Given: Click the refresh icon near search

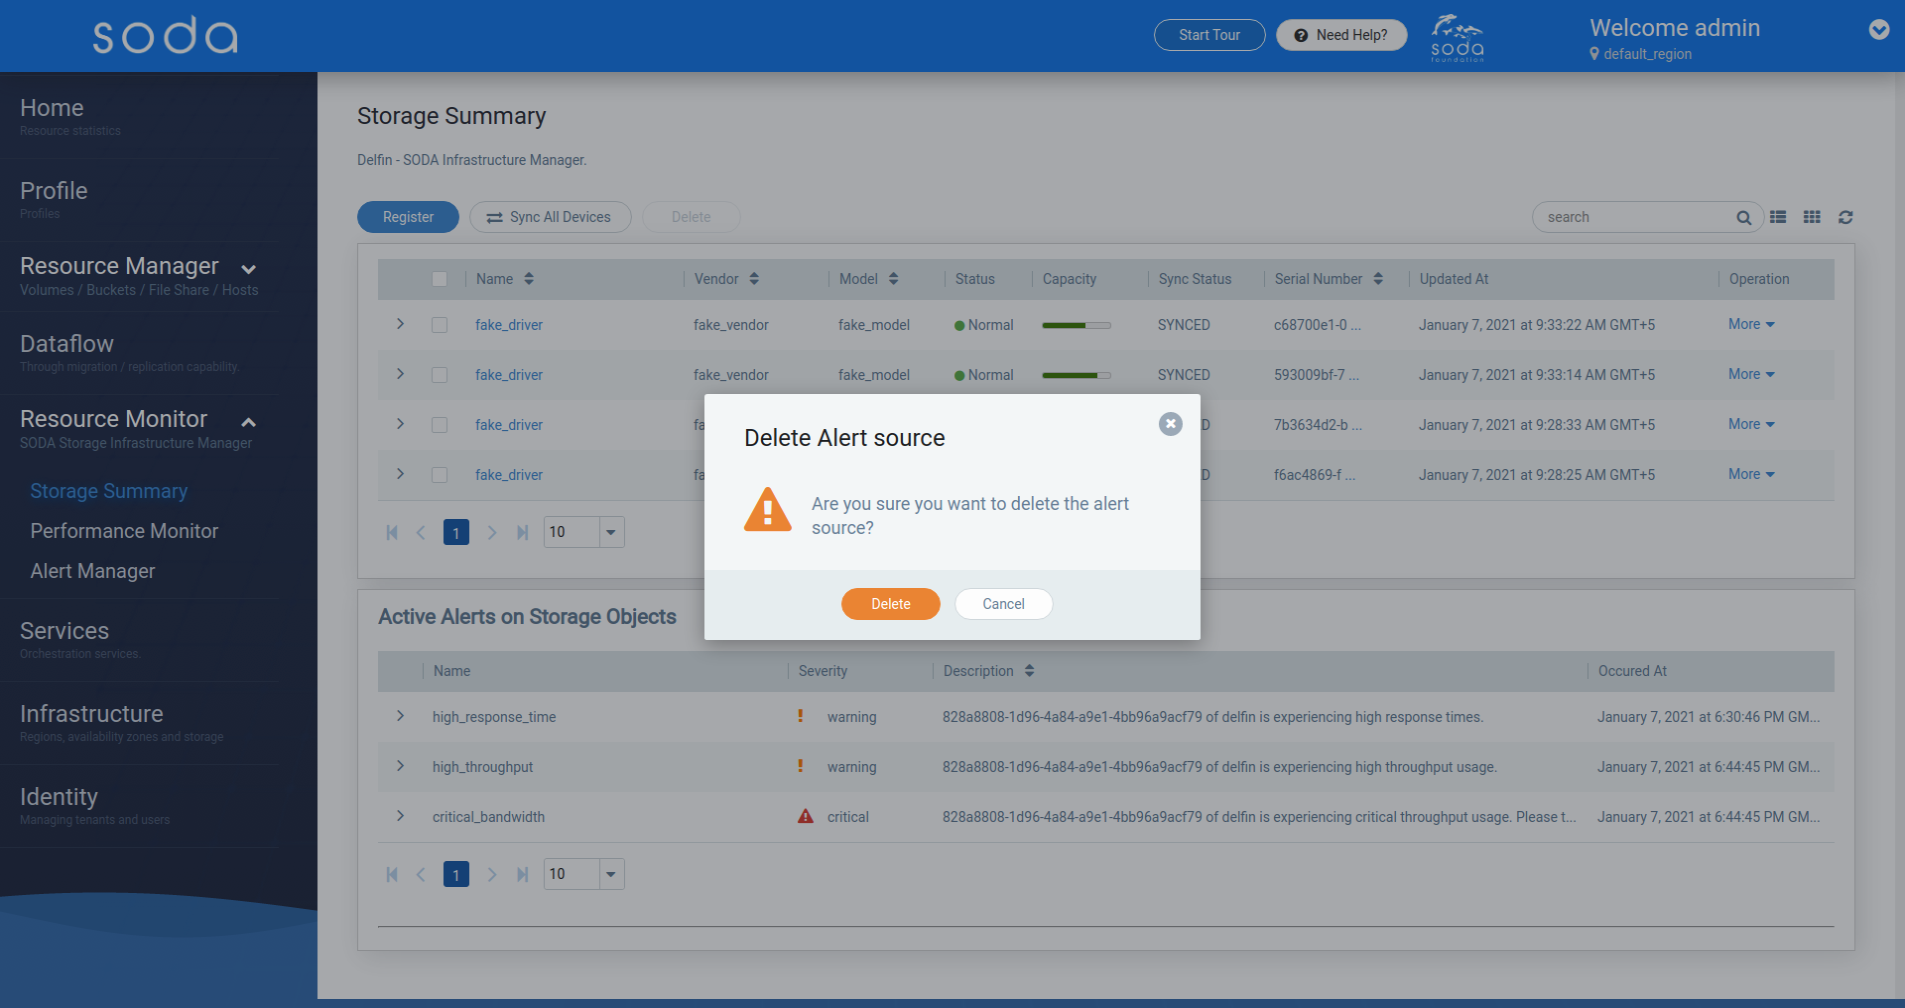Looking at the screenshot, I should click(x=1846, y=217).
